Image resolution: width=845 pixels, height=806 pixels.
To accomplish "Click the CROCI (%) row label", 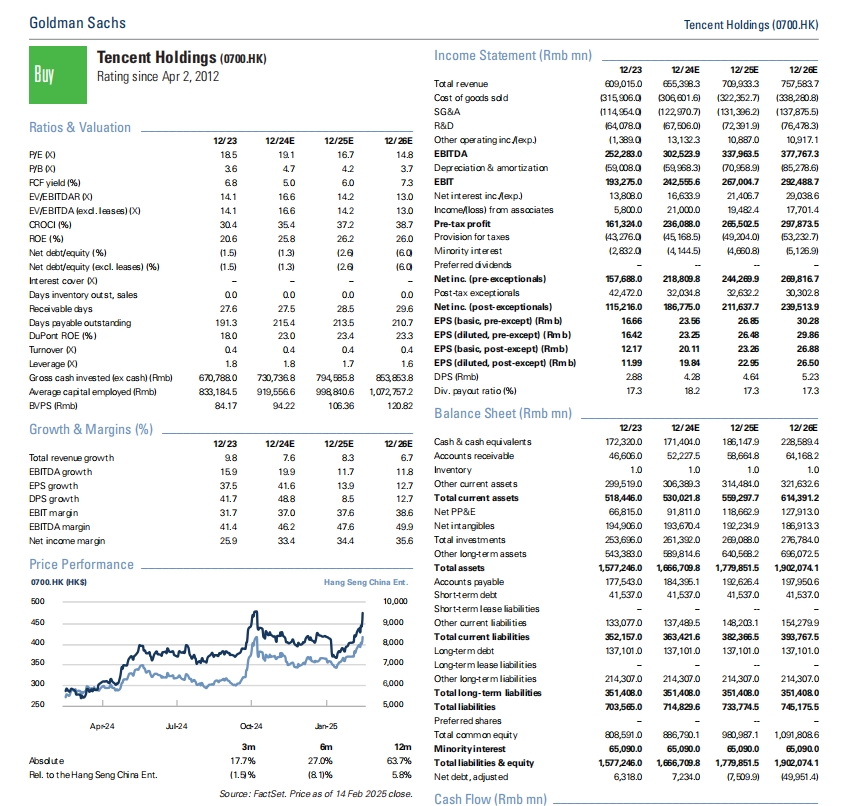I will (50, 225).
